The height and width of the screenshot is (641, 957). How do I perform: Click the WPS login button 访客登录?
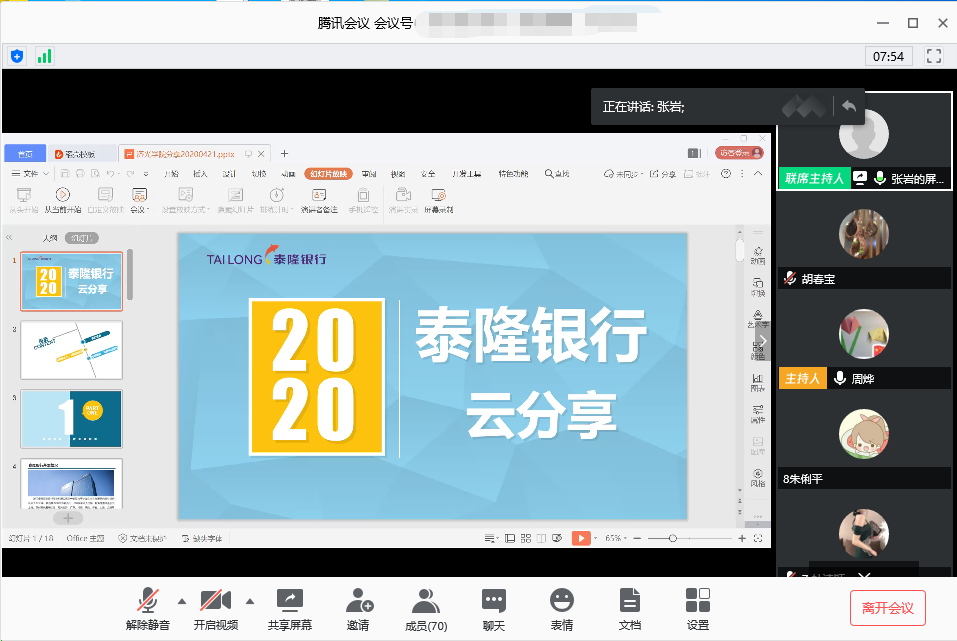(x=739, y=153)
